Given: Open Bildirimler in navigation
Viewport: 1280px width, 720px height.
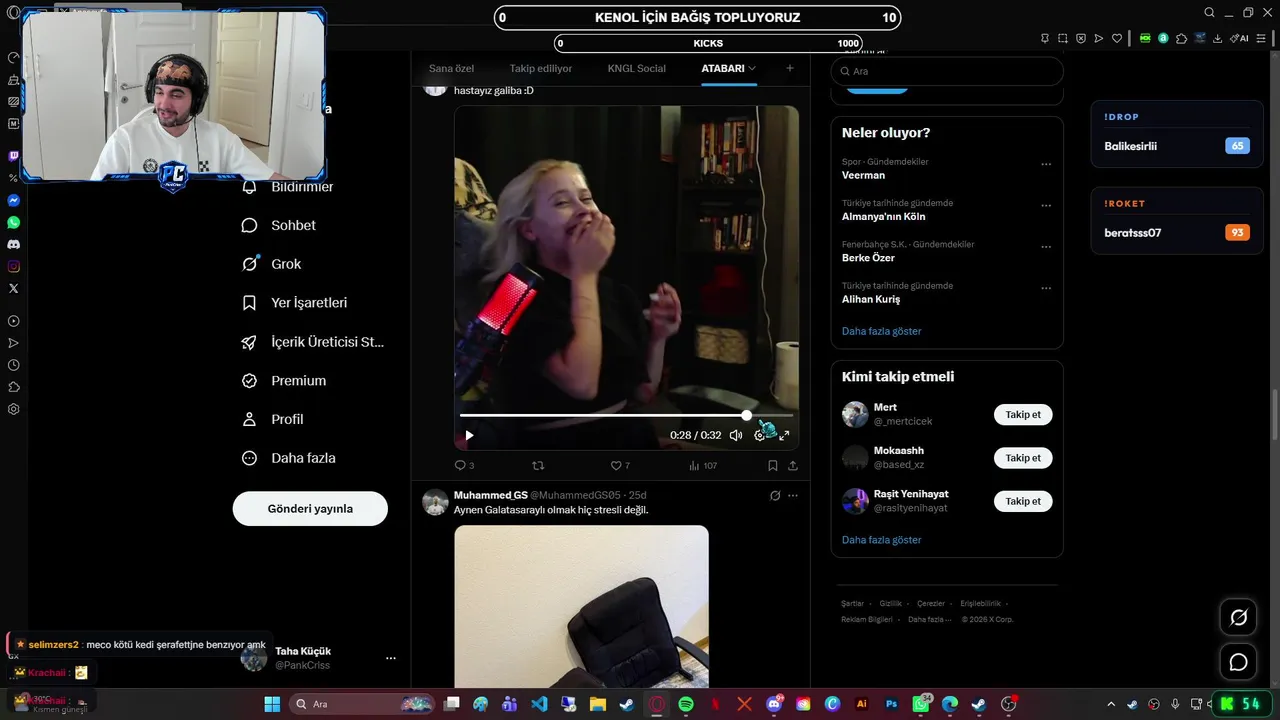Looking at the screenshot, I should coord(288,187).
